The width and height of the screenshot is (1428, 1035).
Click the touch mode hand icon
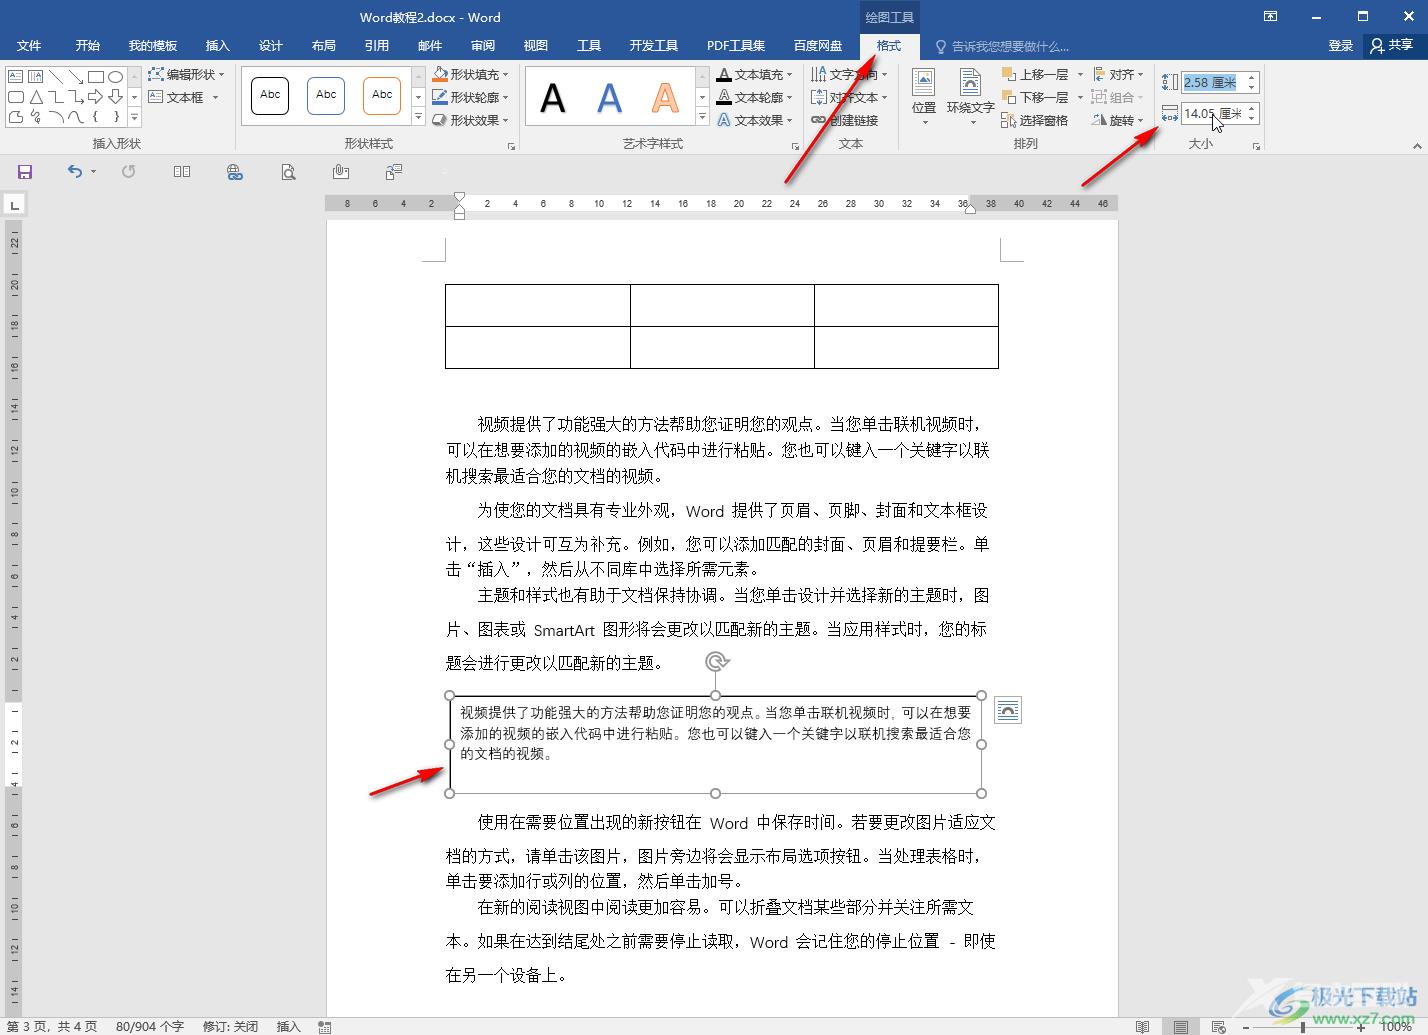pos(341,172)
